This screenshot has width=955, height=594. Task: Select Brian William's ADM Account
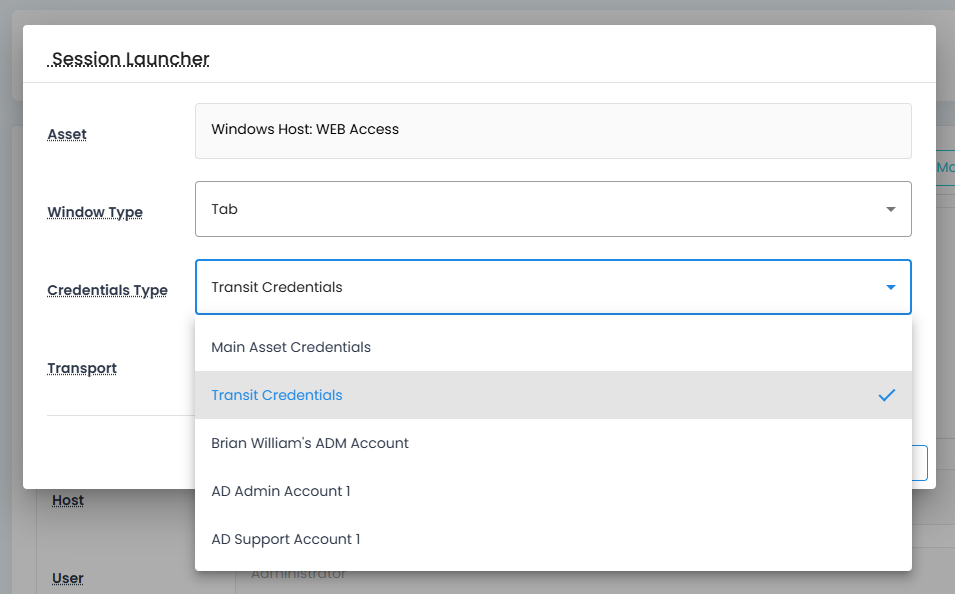click(310, 443)
